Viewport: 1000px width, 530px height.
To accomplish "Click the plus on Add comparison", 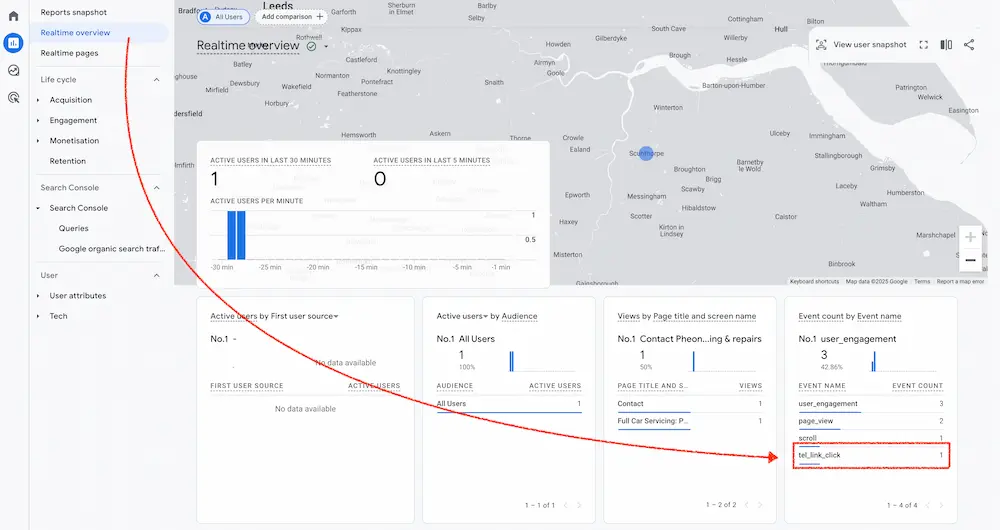I will pos(320,17).
